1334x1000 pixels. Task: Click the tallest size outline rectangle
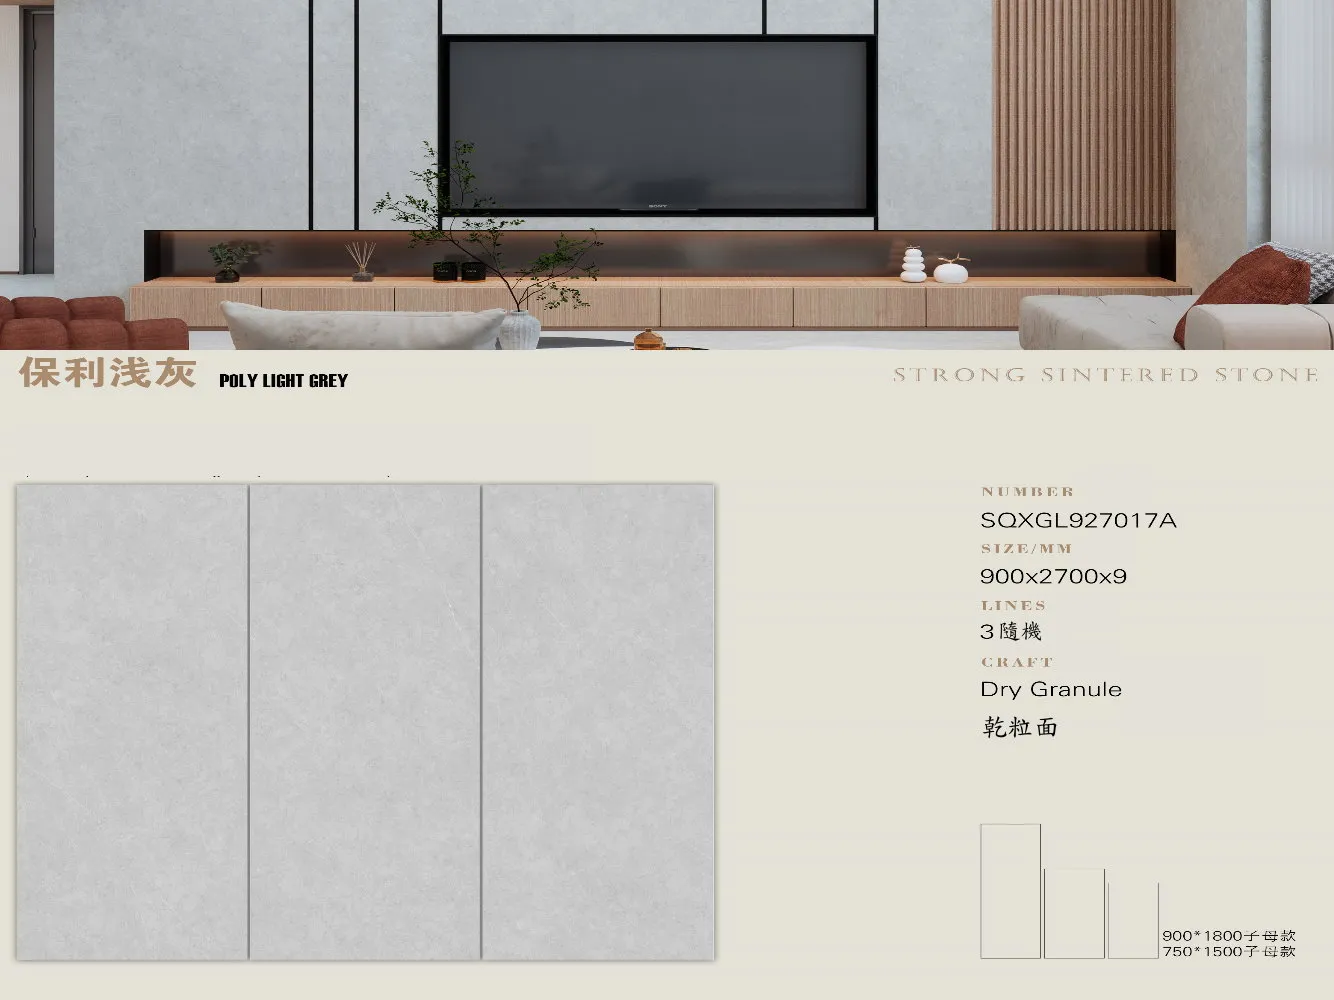point(1010,890)
